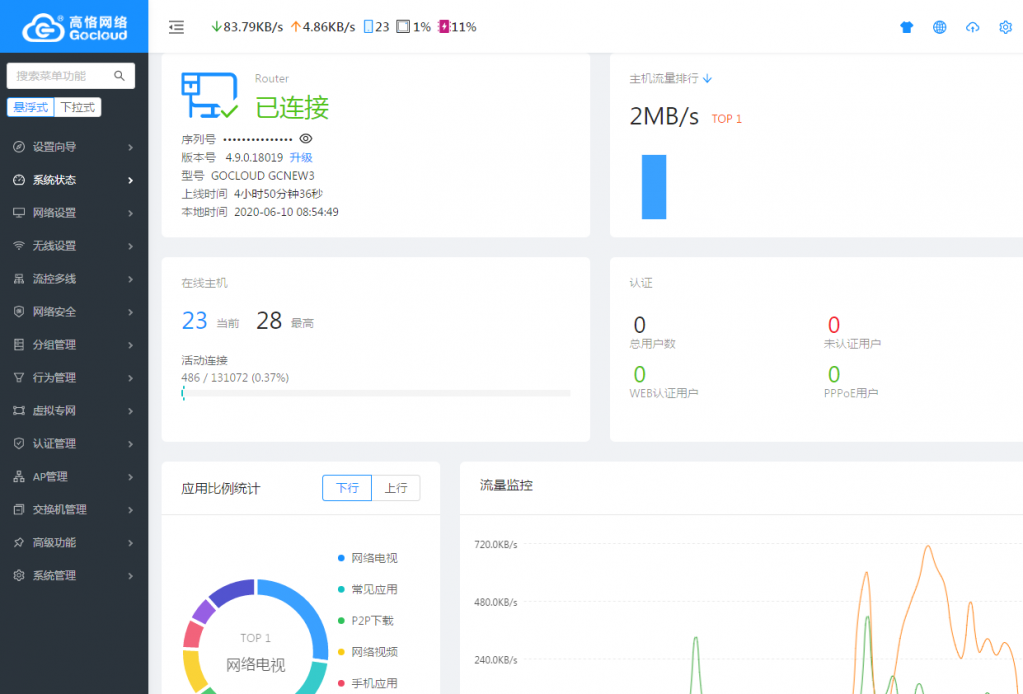The width and height of the screenshot is (1023, 694).
Task: Open the language globe icon
Action: pyautogui.click(x=939, y=27)
